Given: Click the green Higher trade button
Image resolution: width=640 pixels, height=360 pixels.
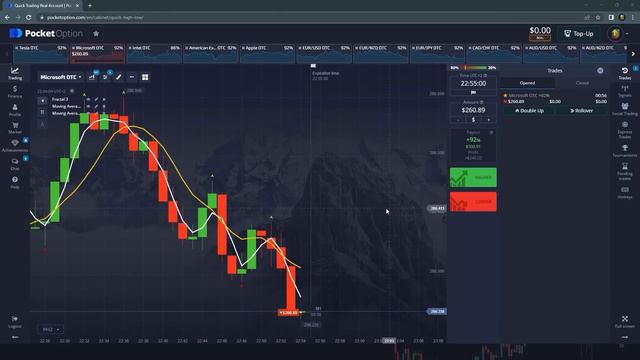Looking at the screenshot, I should point(473,178).
